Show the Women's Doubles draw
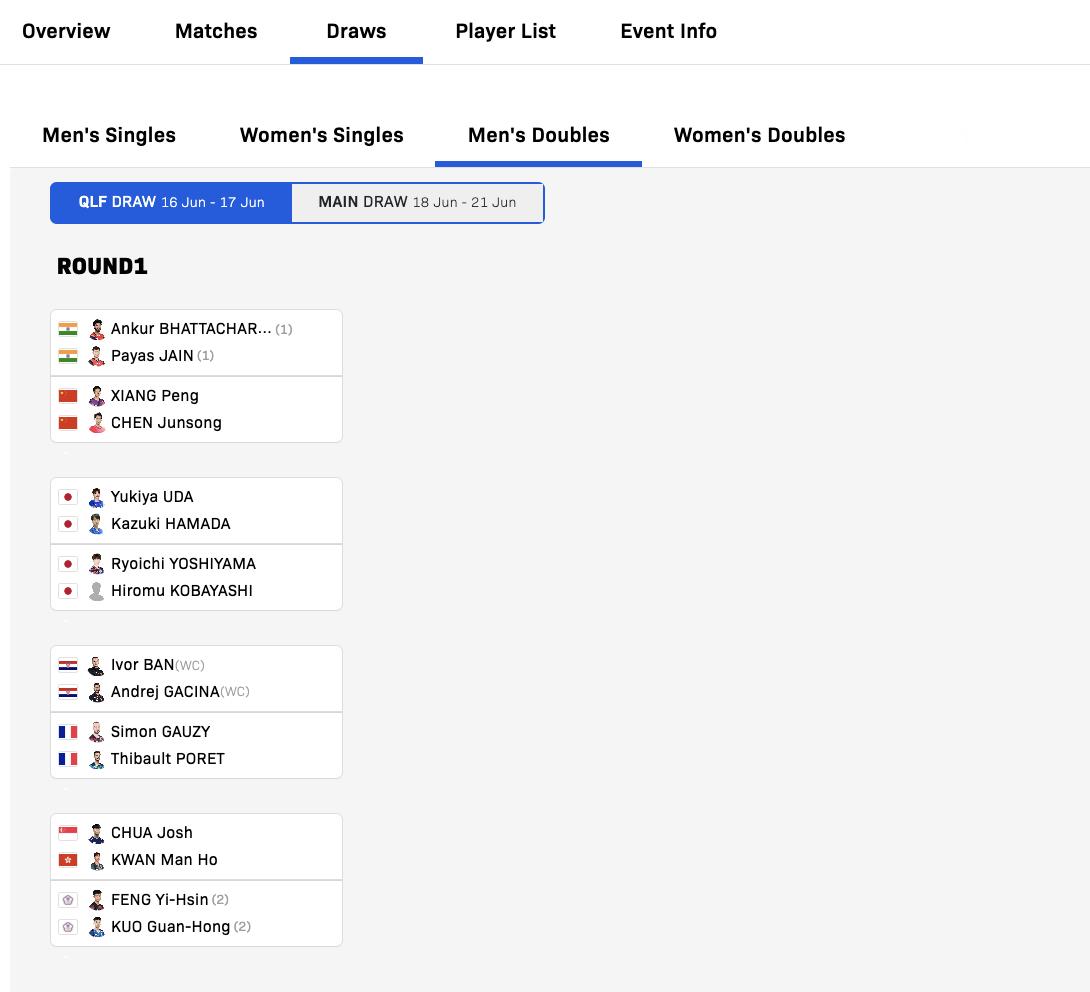This screenshot has width=1090, height=992. coord(759,135)
